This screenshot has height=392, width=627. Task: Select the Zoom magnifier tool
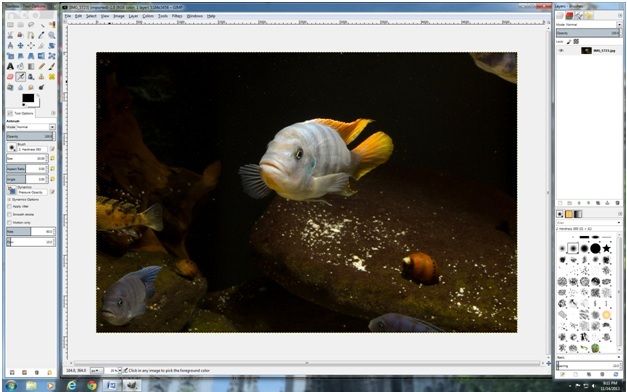point(52,35)
